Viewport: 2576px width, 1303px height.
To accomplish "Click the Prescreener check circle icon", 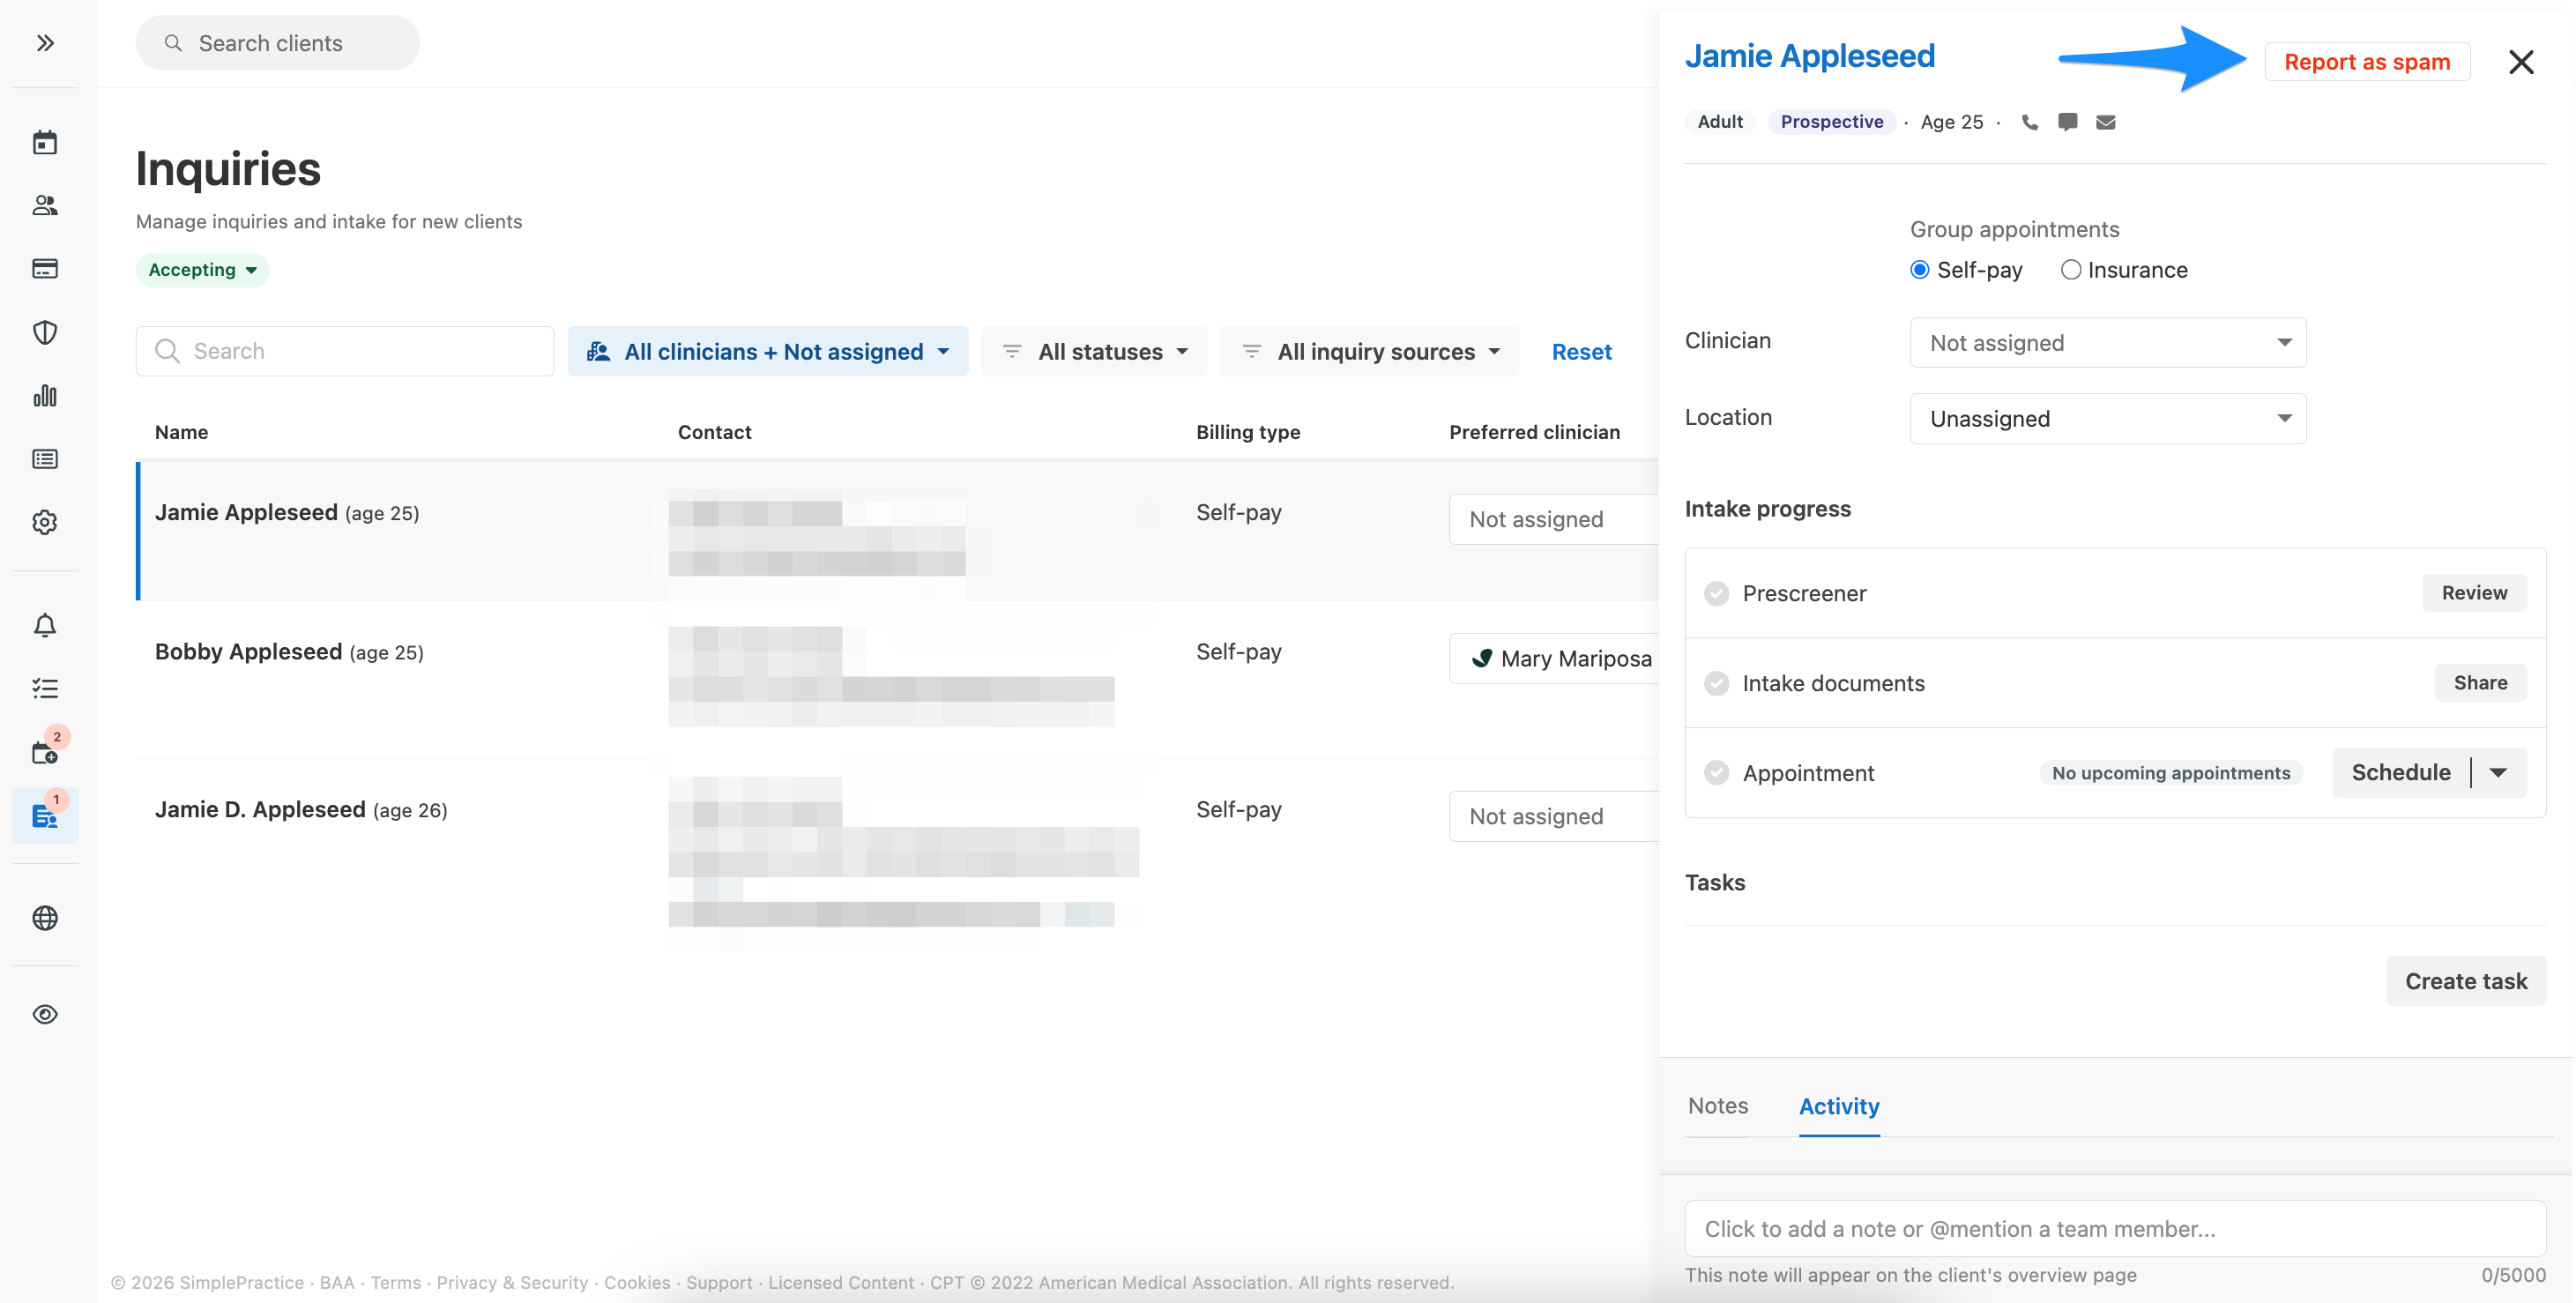I will 1716,593.
